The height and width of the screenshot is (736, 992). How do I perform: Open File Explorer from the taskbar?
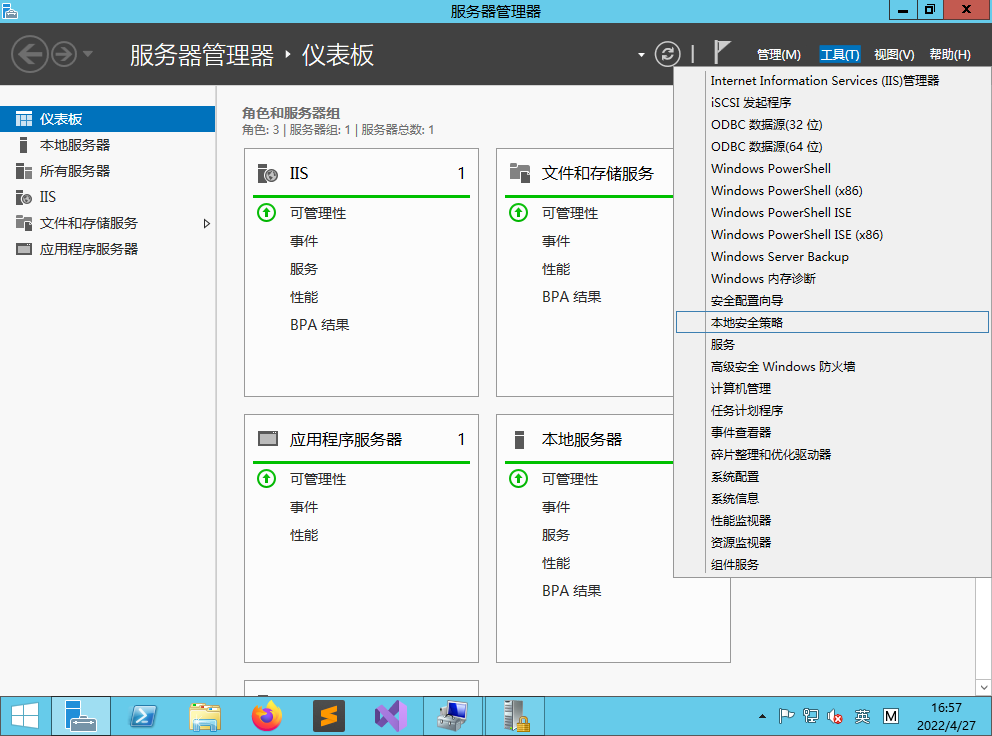point(205,716)
